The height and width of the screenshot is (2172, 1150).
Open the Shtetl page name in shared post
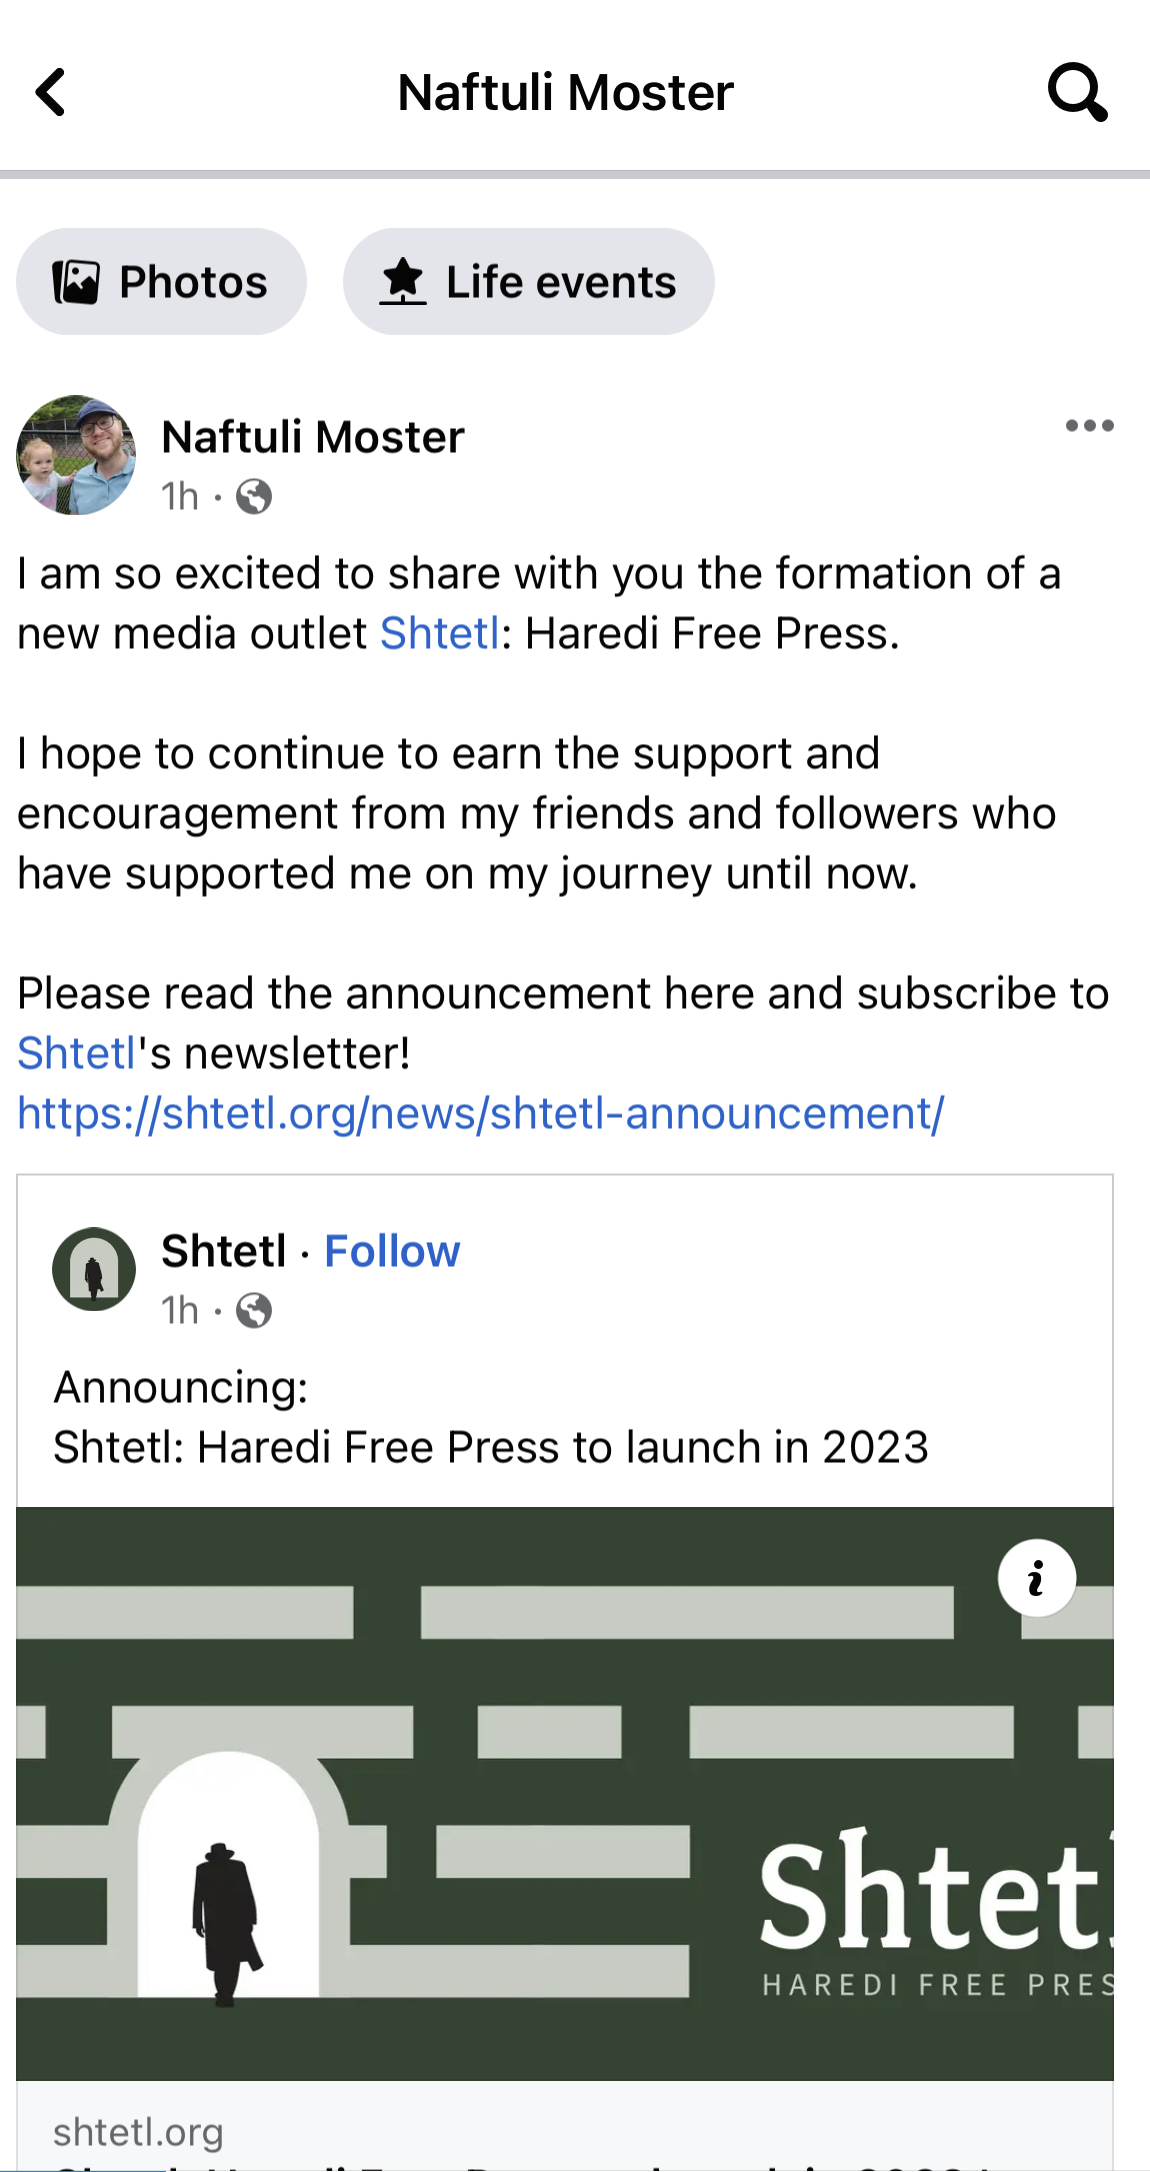tap(224, 1251)
